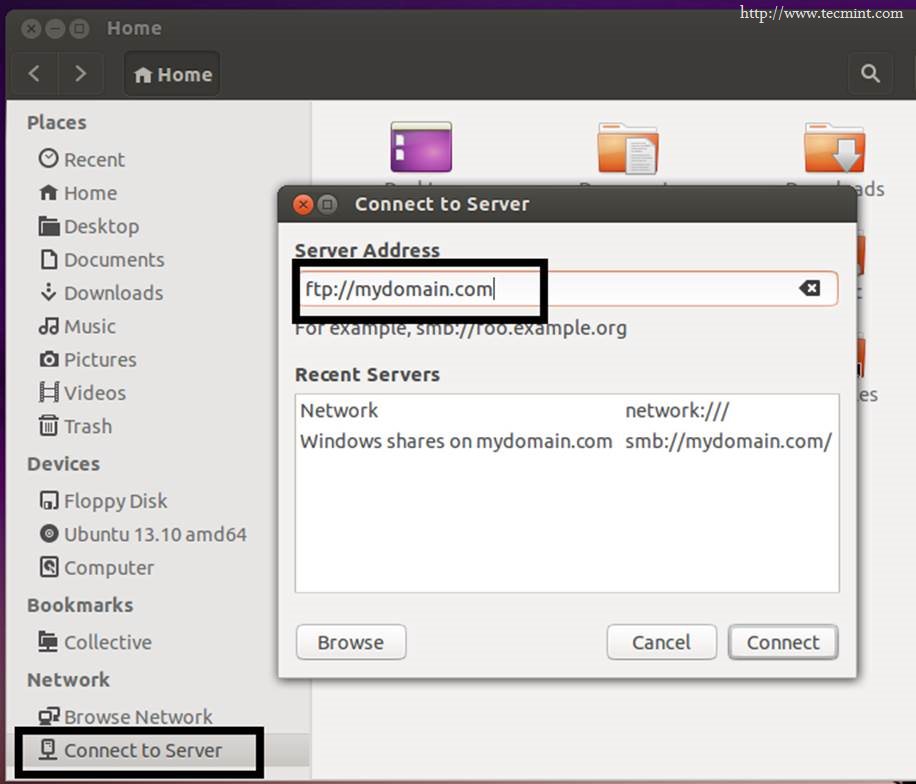Click the Downloads arrow icon in sidebar
The image size is (916, 784).
click(x=48, y=292)
